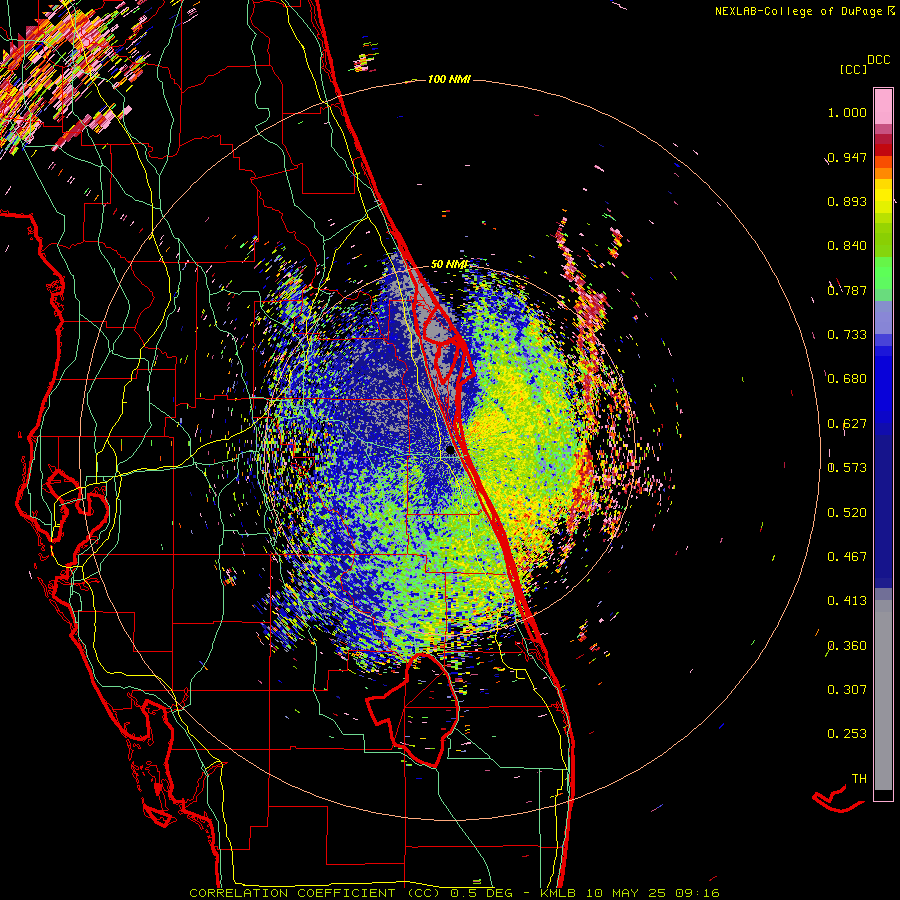Pick the periwinkle band on color bar
The height and width of the screenshot is (900, 900).
click(x=883, y=317)
